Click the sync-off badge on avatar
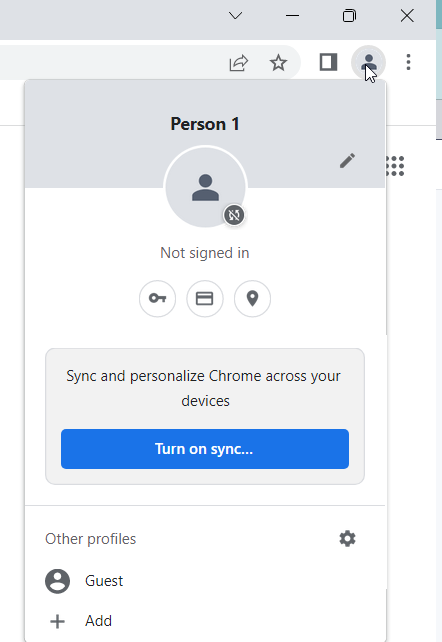This screenshot has height=642, width=442. pos(234,215)
